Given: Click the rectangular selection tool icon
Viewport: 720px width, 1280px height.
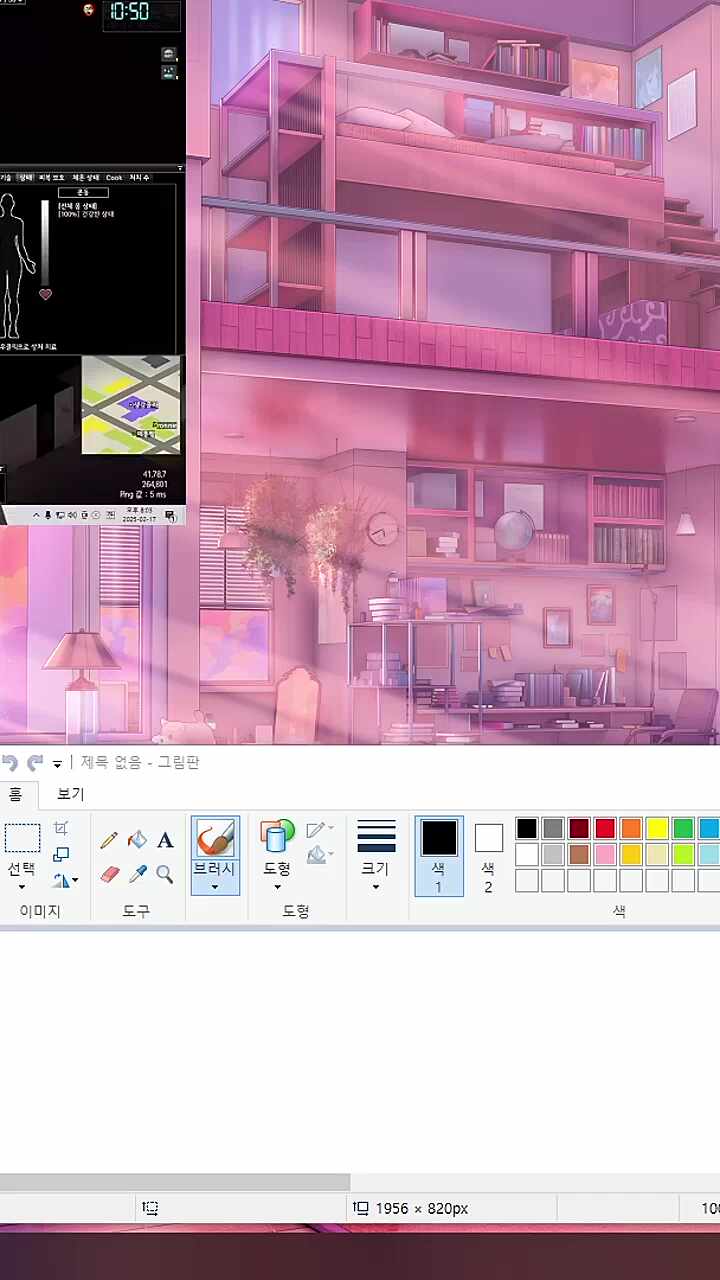Looking at the screenshot, I should point(22,838).
